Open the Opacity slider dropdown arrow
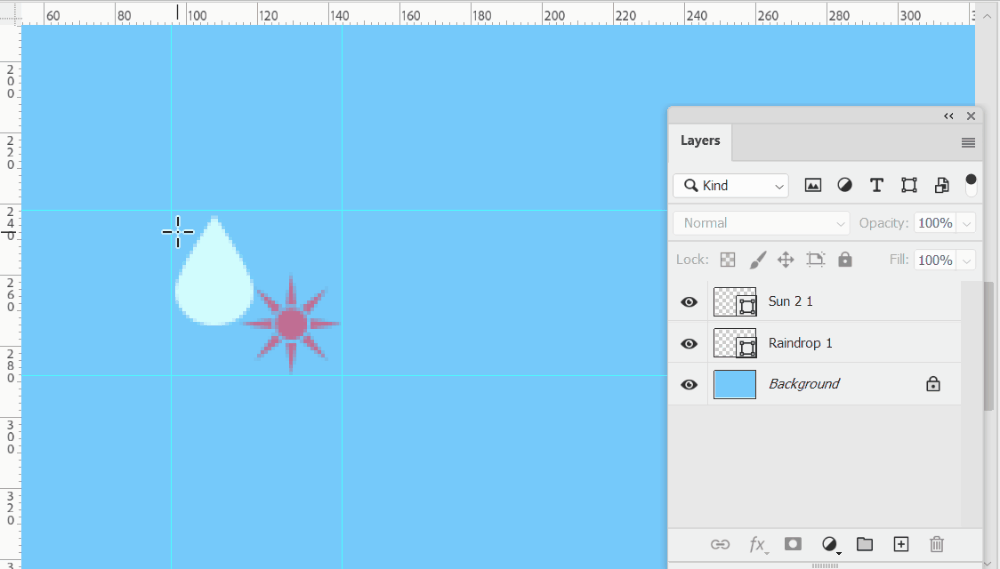The width and height of the screenshot is (1000, 569). (x=967, y=223)
